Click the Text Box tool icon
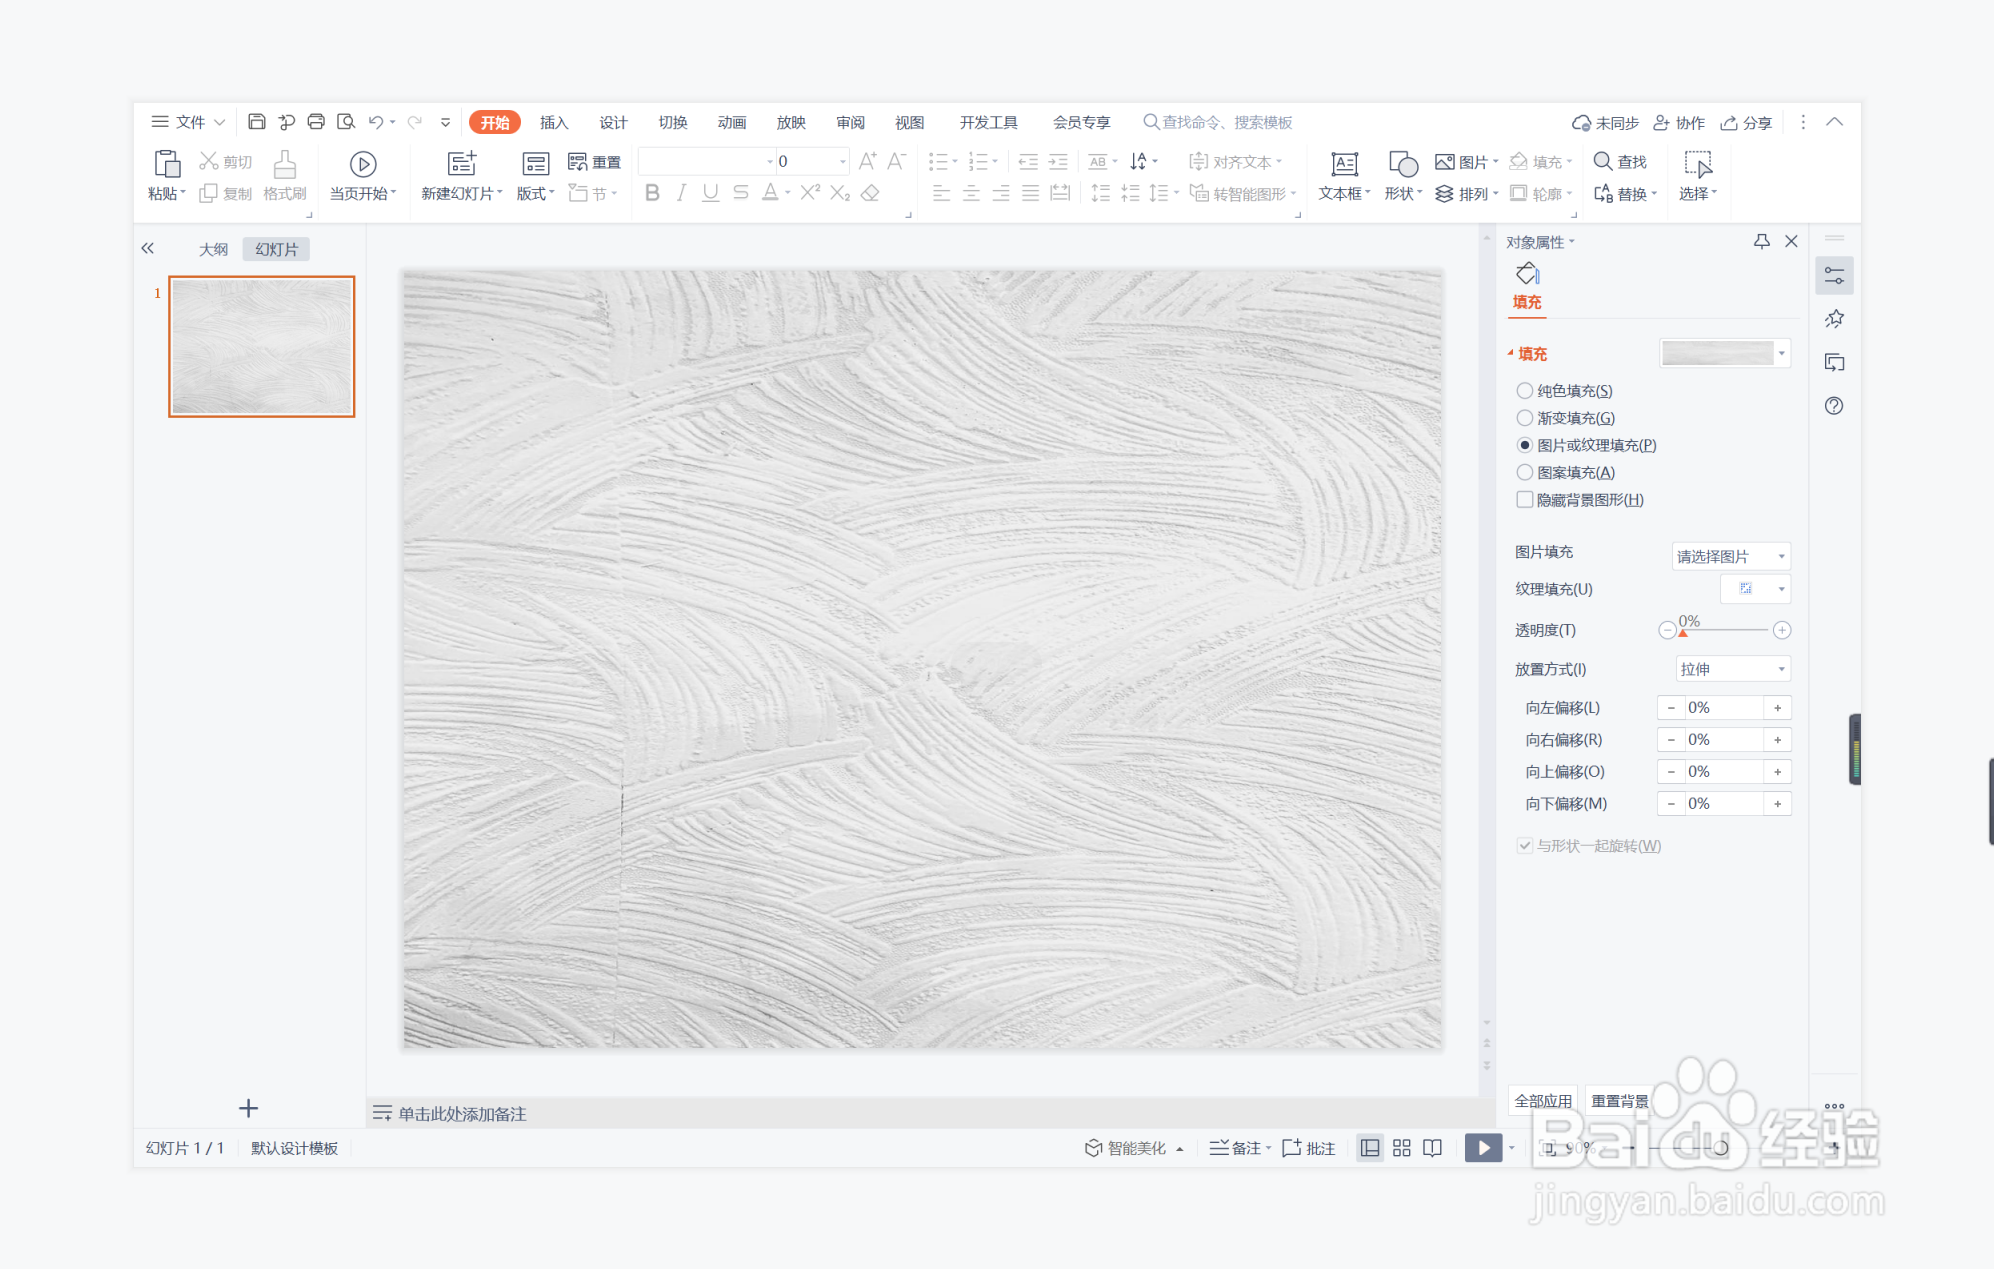 1344,164
